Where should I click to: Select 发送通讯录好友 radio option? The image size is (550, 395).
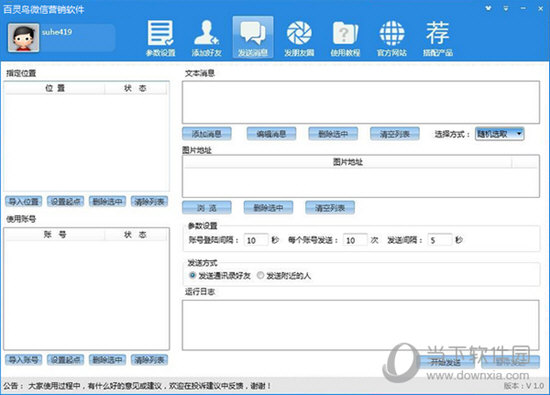click(220, 276)
